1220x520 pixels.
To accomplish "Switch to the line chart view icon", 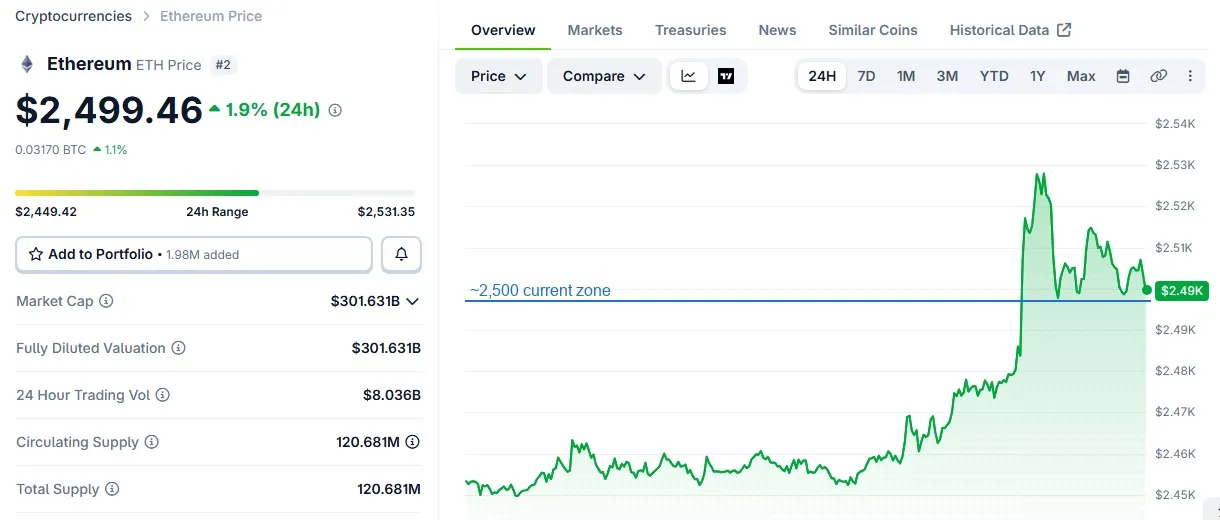I will [689, 76].
